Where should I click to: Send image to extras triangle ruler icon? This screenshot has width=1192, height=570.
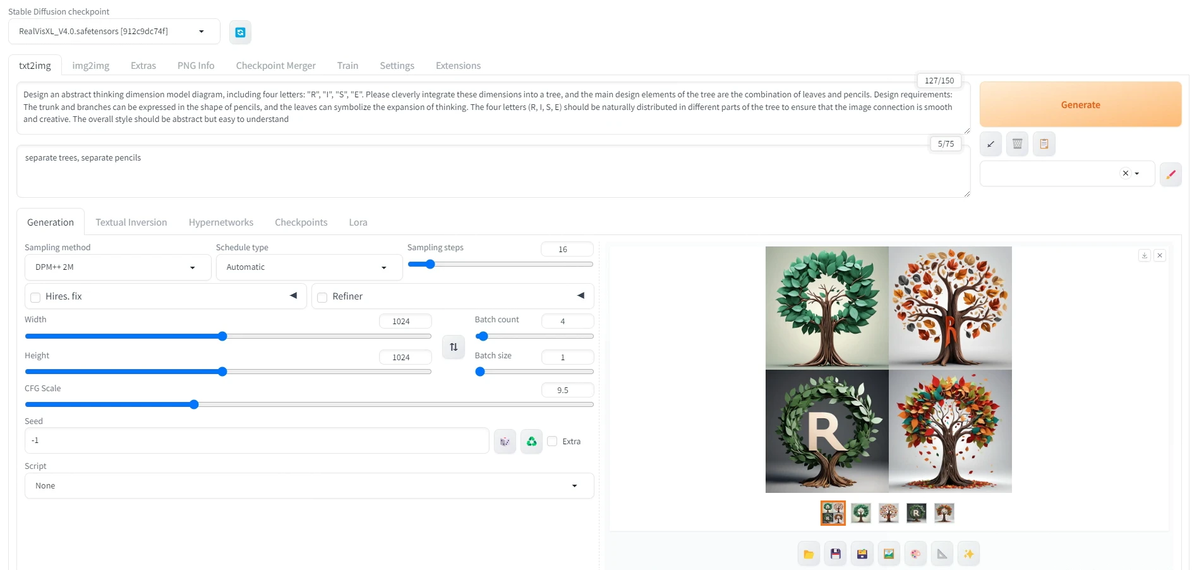point(942,554)
